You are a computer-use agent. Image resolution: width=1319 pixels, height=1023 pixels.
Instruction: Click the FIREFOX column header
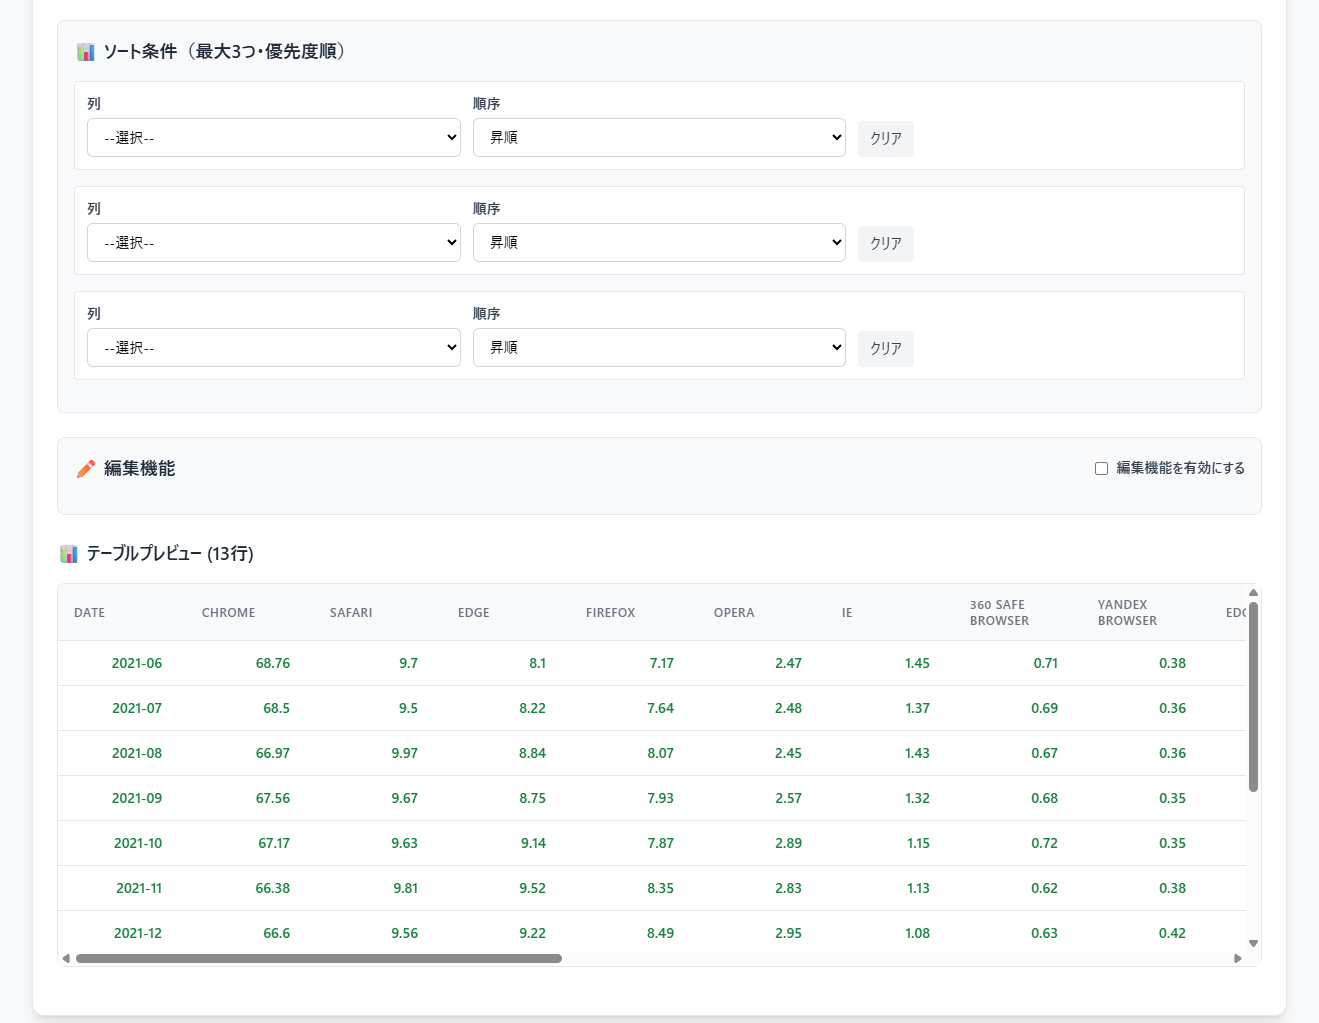click(610, 613)
